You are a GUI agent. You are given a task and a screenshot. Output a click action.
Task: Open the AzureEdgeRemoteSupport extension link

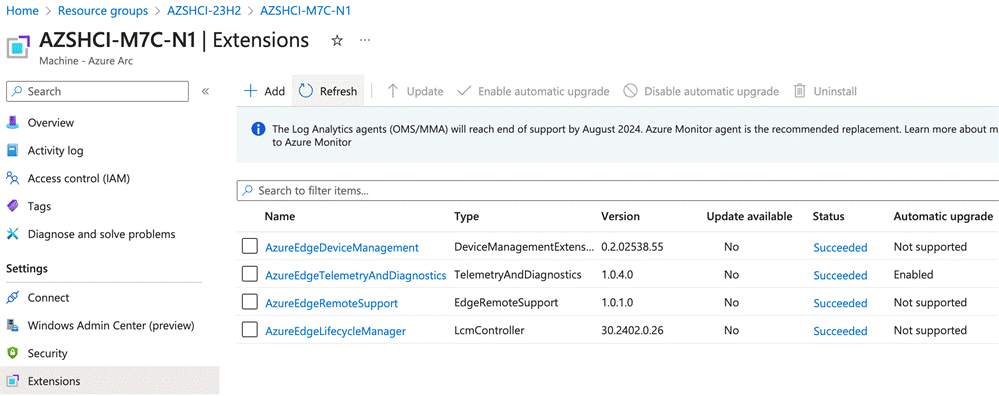tap(331, 304)
